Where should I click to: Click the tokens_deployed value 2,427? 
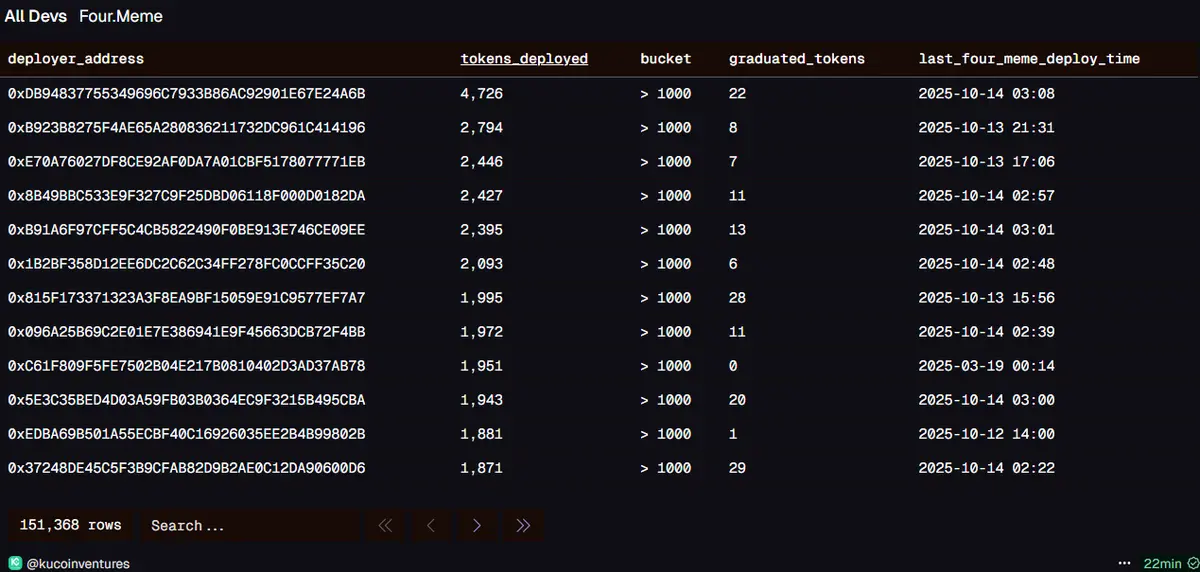[x=481, y=196]
